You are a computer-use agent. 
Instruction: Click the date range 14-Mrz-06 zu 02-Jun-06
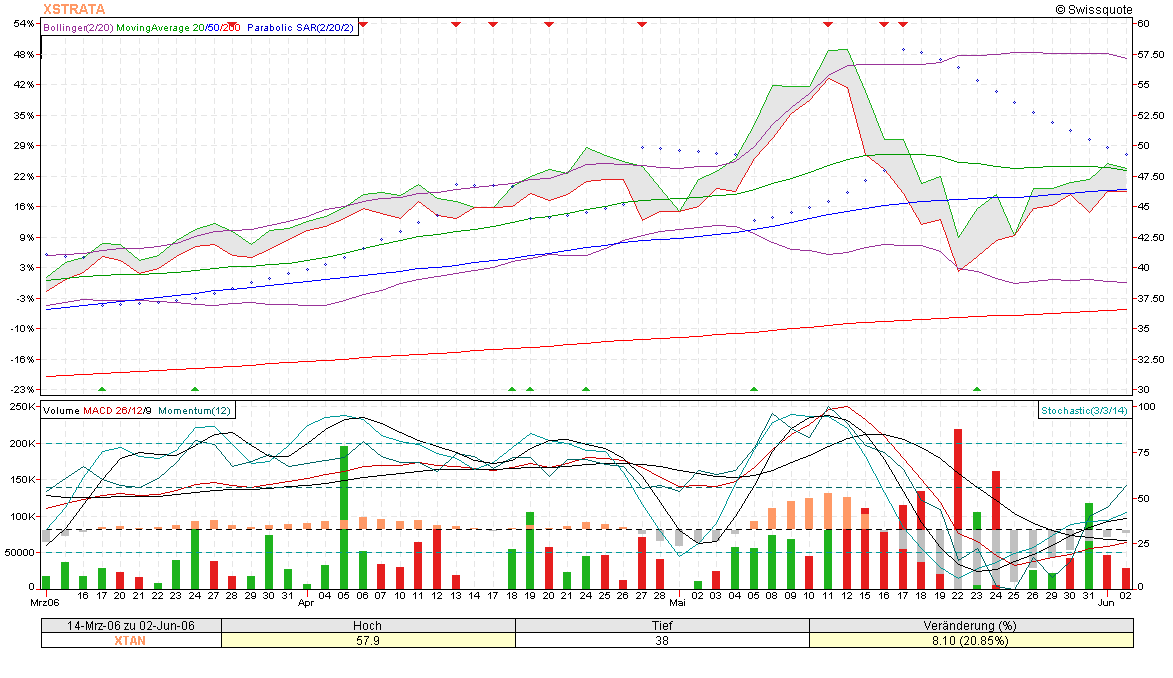click(x=131, y=626)
